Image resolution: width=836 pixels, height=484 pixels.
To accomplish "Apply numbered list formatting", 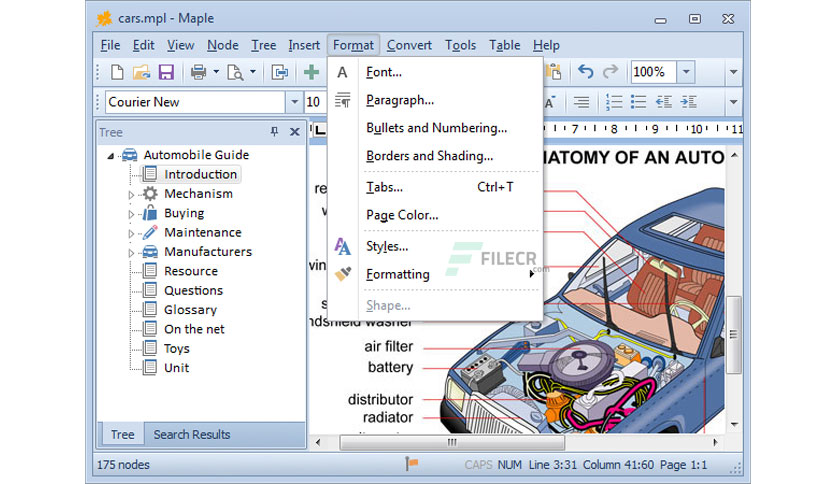I will pos(614,102).
